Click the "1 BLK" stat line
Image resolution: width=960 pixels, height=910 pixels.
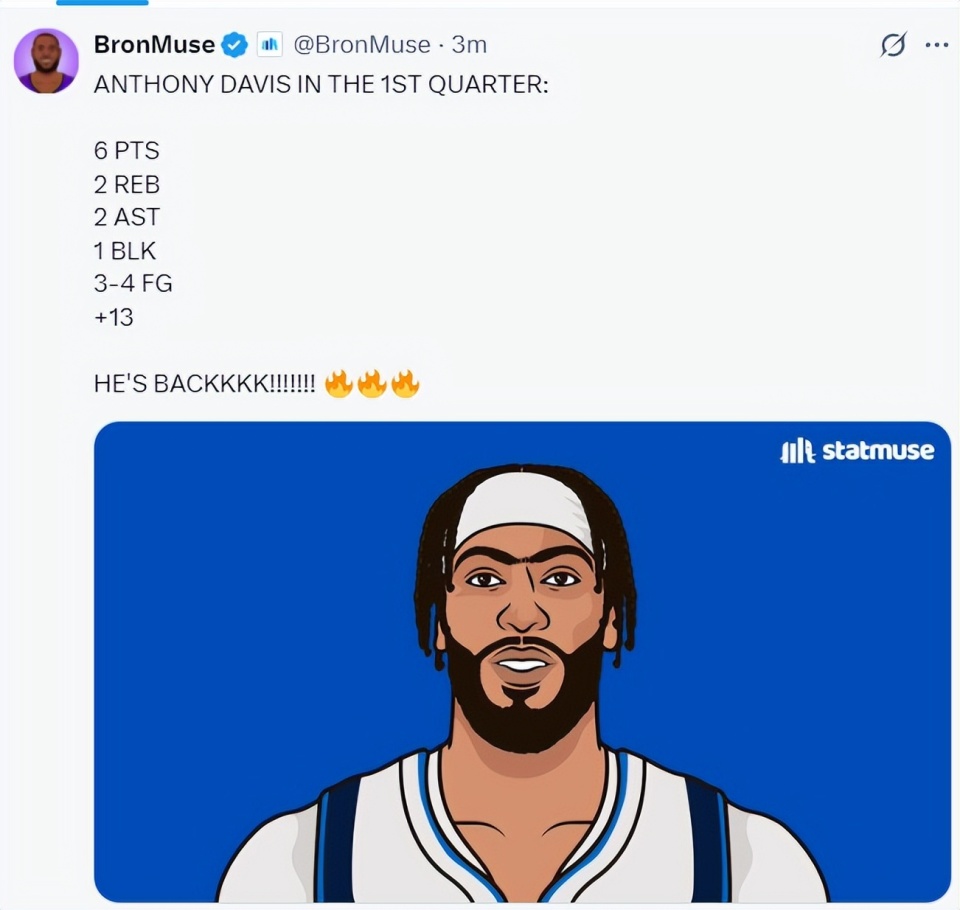125,250
